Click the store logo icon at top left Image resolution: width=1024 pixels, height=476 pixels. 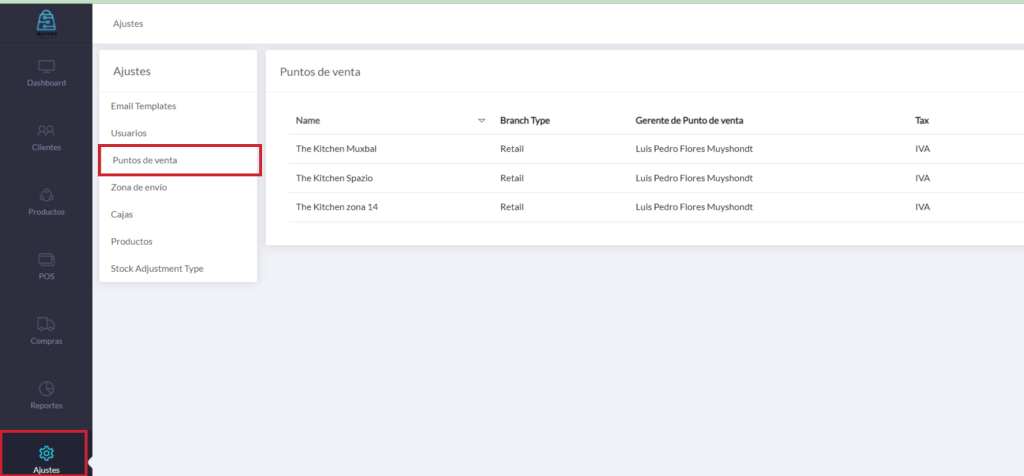click(x=46, y=21)
